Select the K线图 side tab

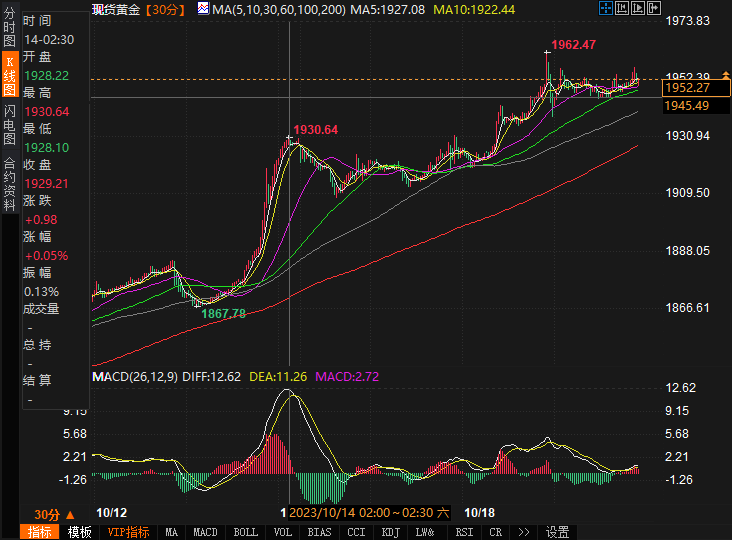(x=9, y=76)
